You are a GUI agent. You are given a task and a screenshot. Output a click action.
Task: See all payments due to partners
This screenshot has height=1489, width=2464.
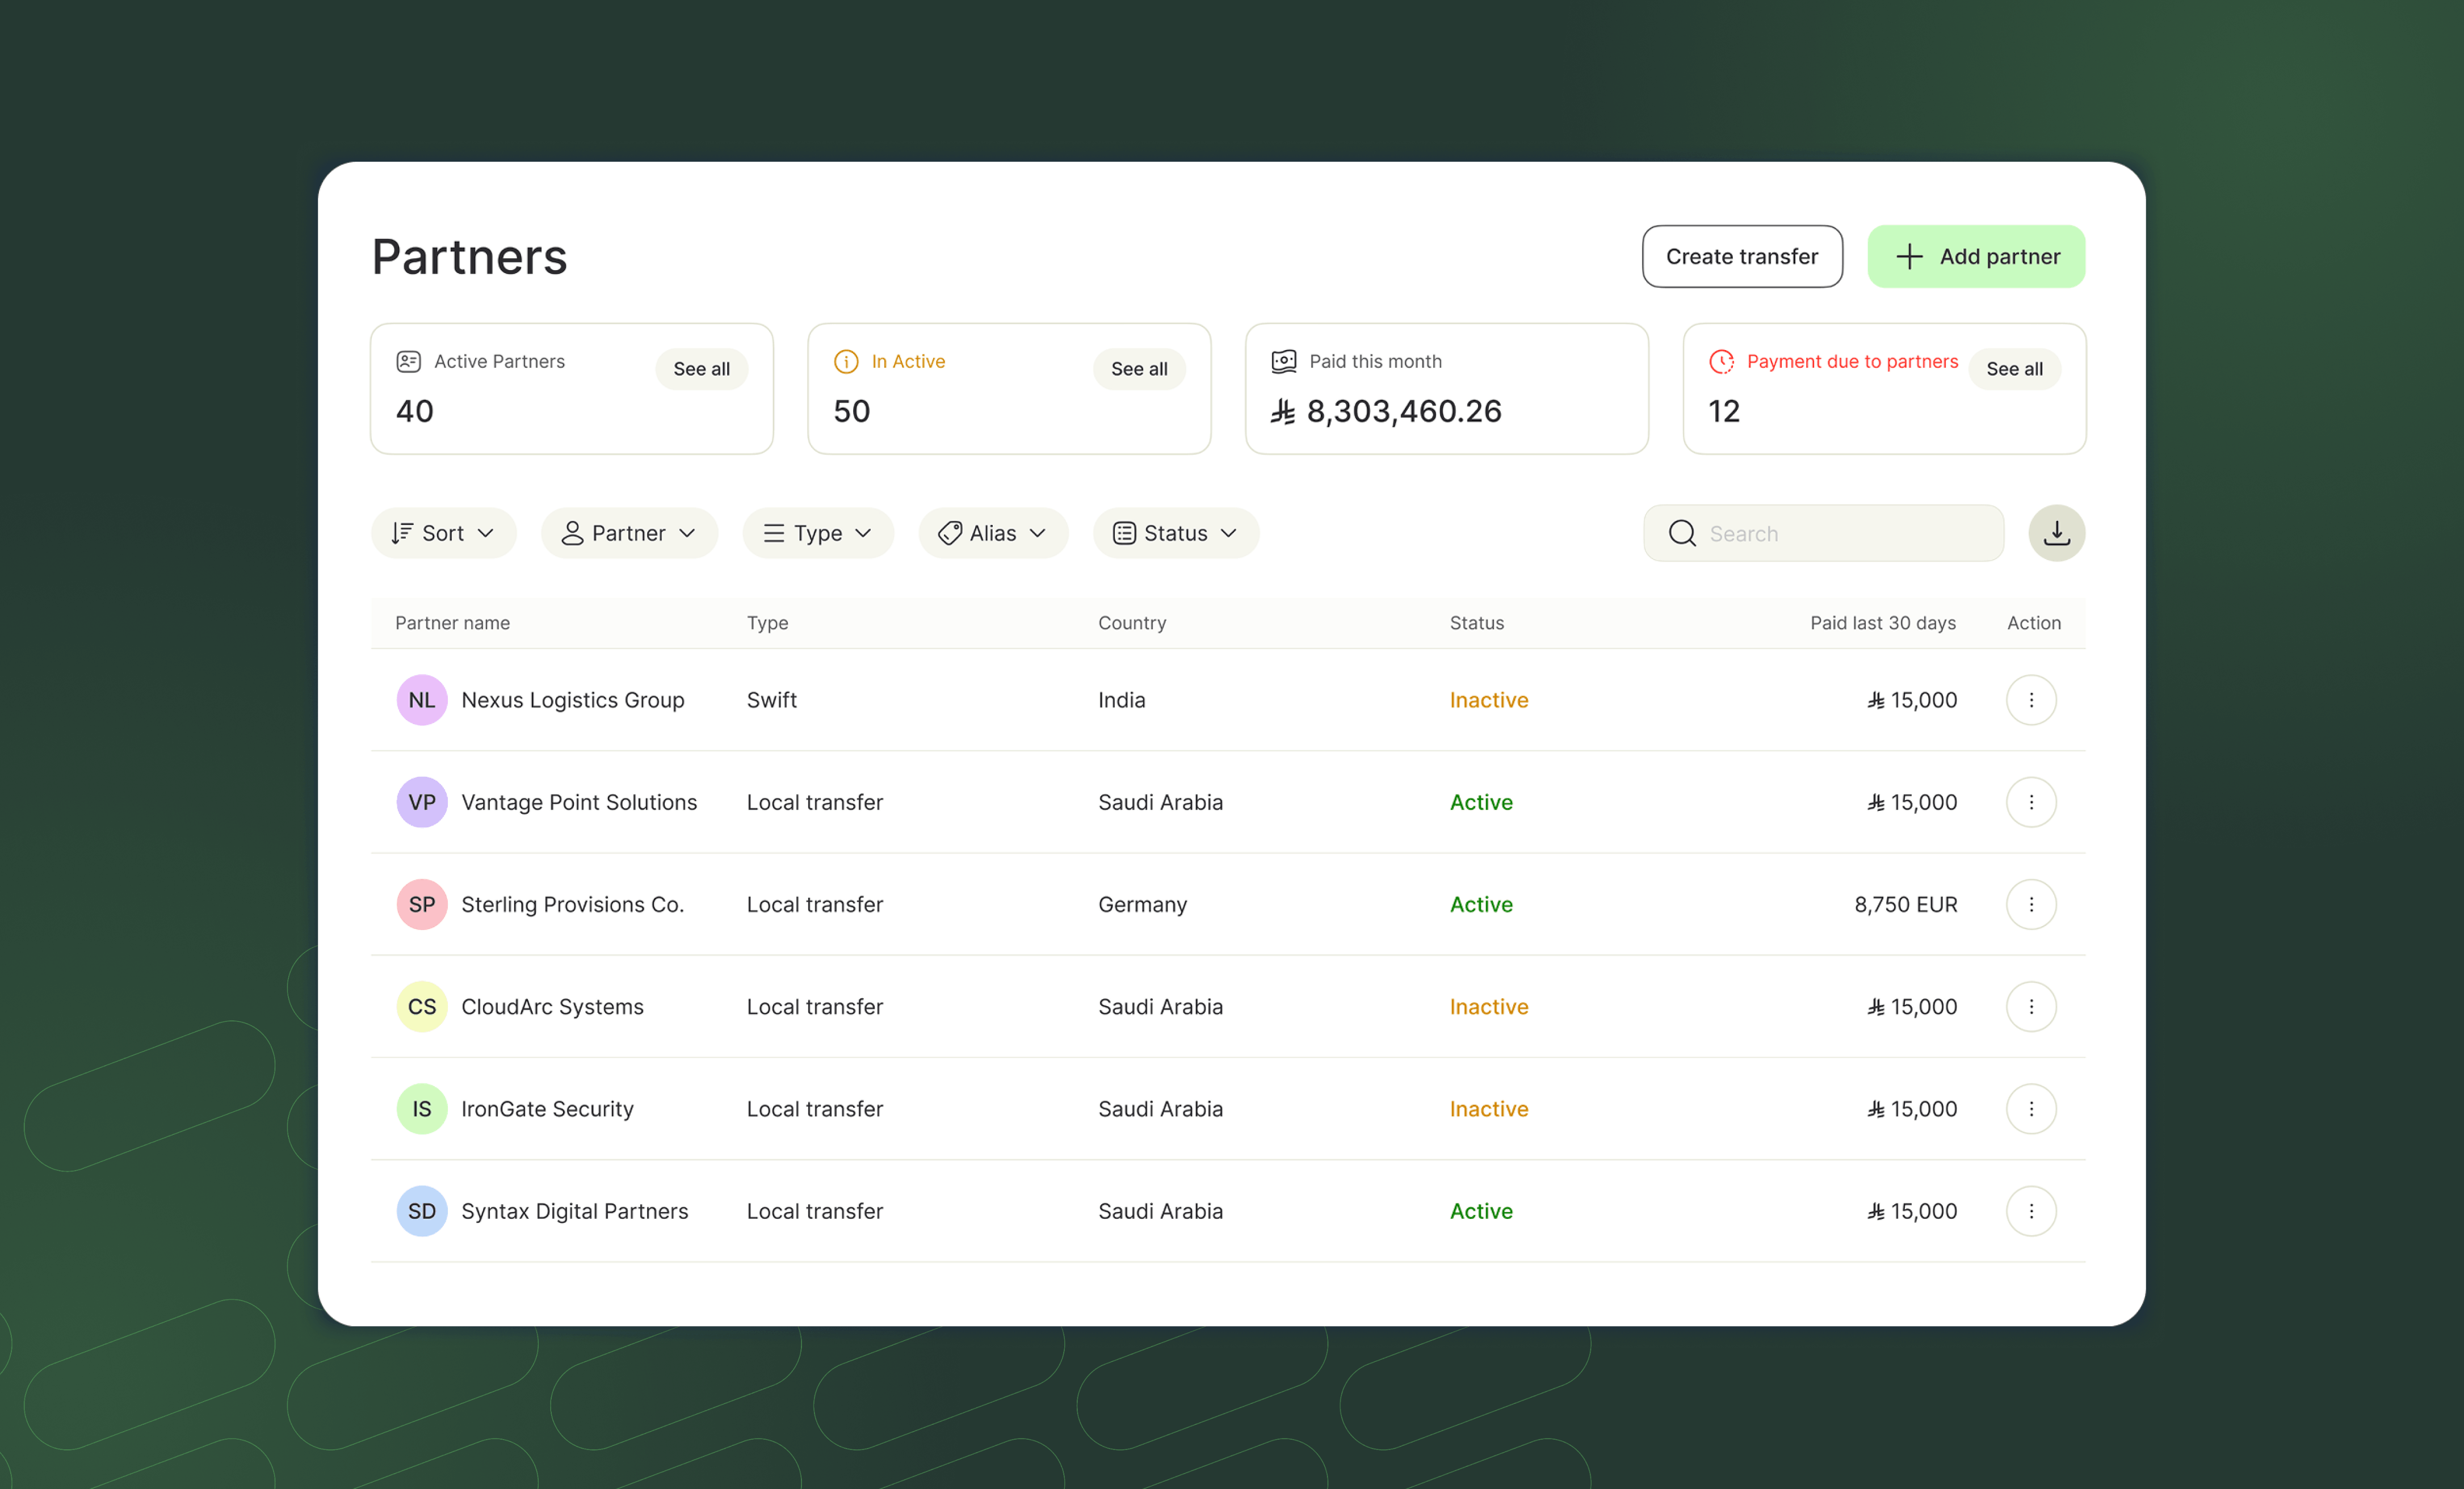(x=2014, y=369)
